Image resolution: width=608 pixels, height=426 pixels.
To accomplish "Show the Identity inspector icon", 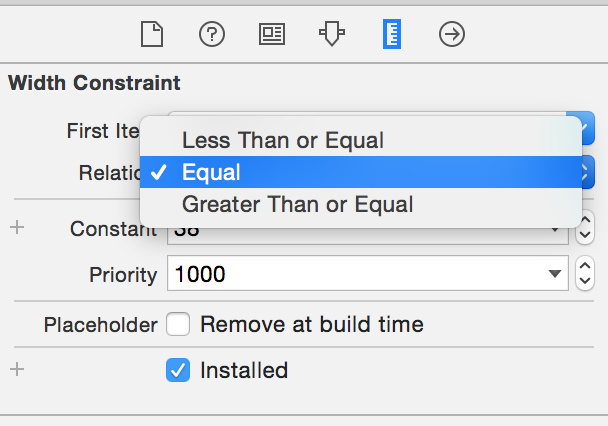I will (272, 34).
